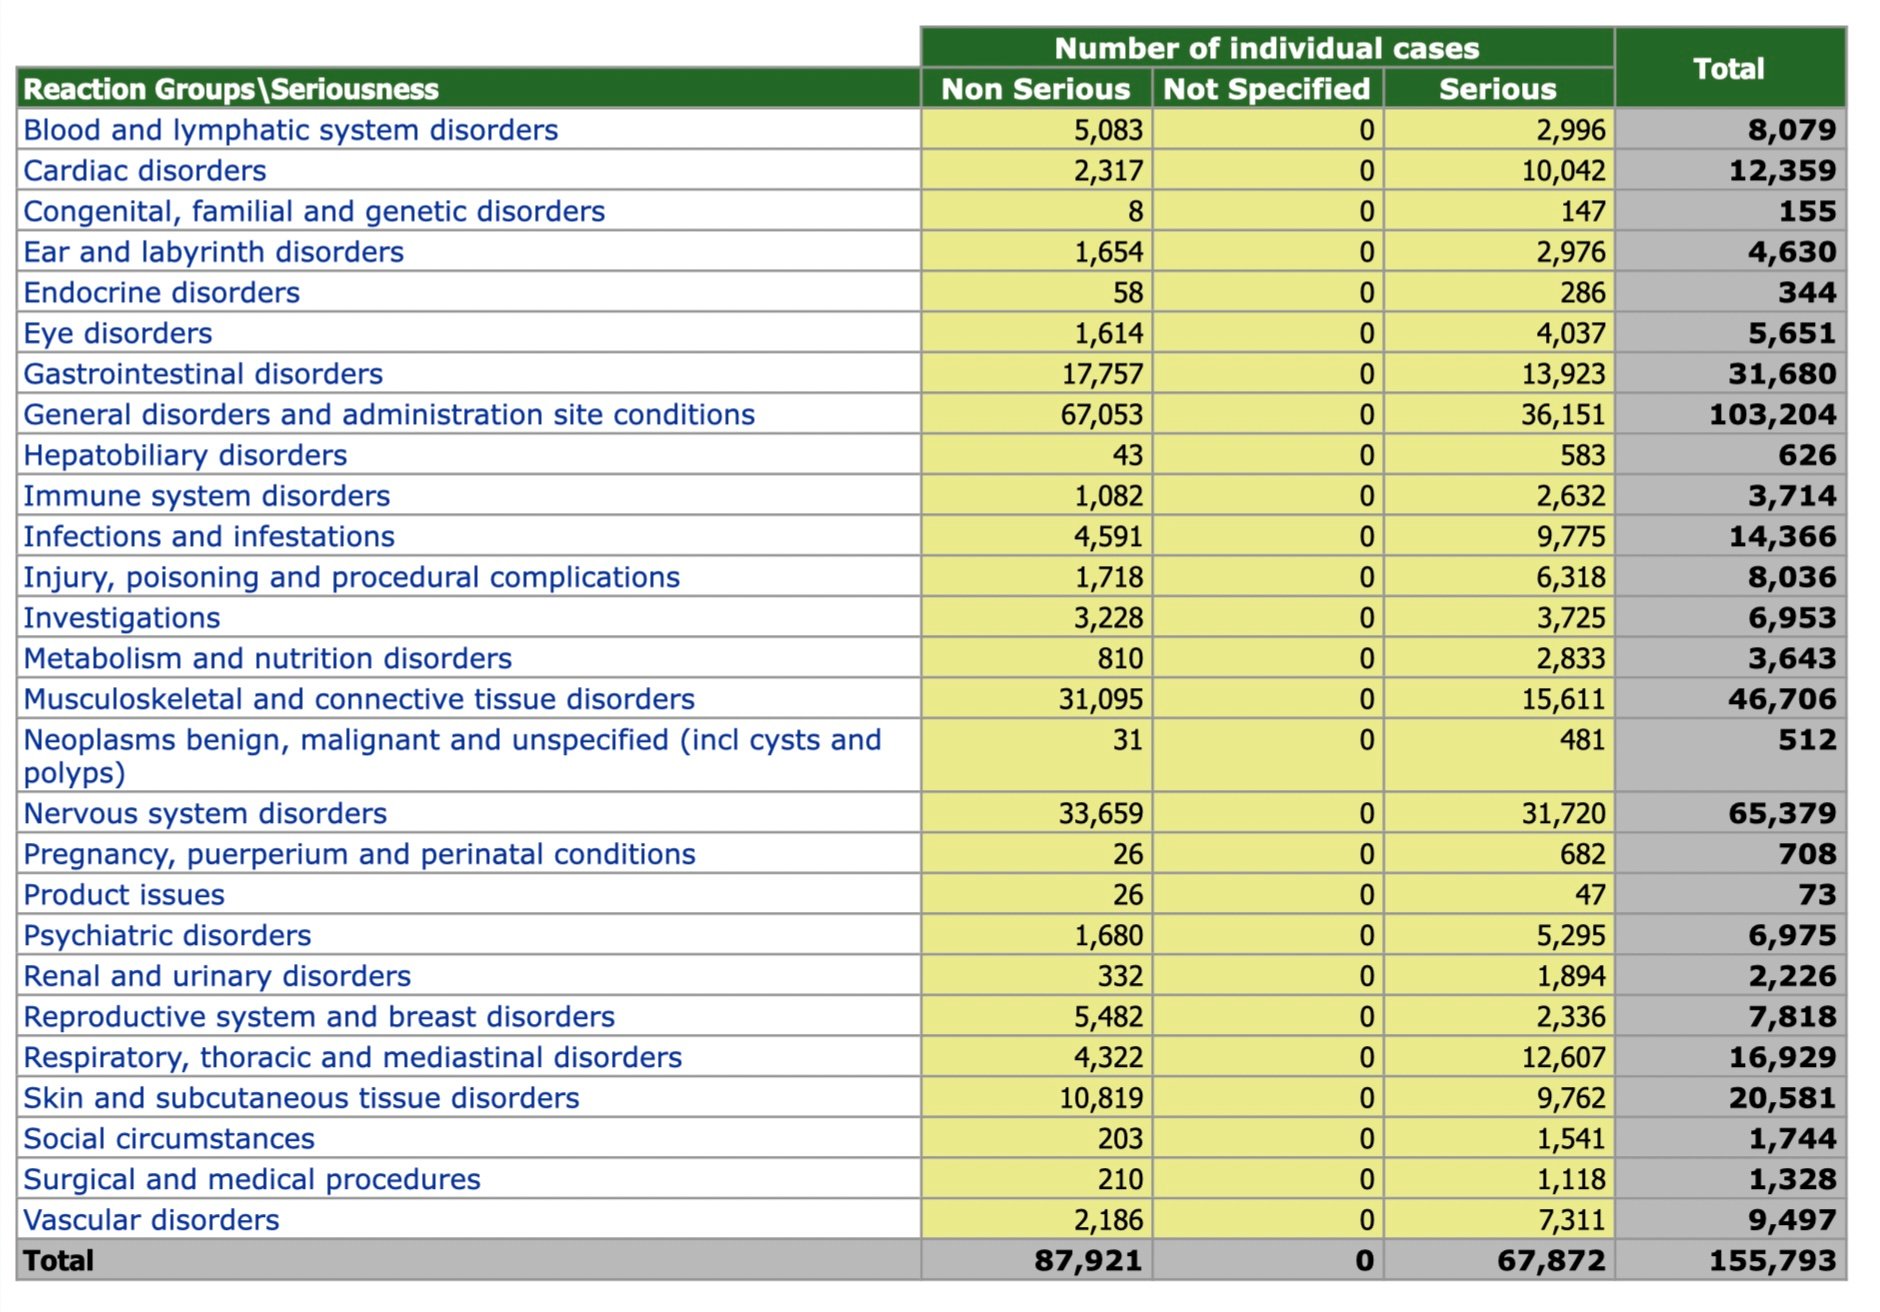Select Musculoskeletal and connective tissue disorders
The height and width of the screenshot is (1312, 1880).
[x=359, y=699]
